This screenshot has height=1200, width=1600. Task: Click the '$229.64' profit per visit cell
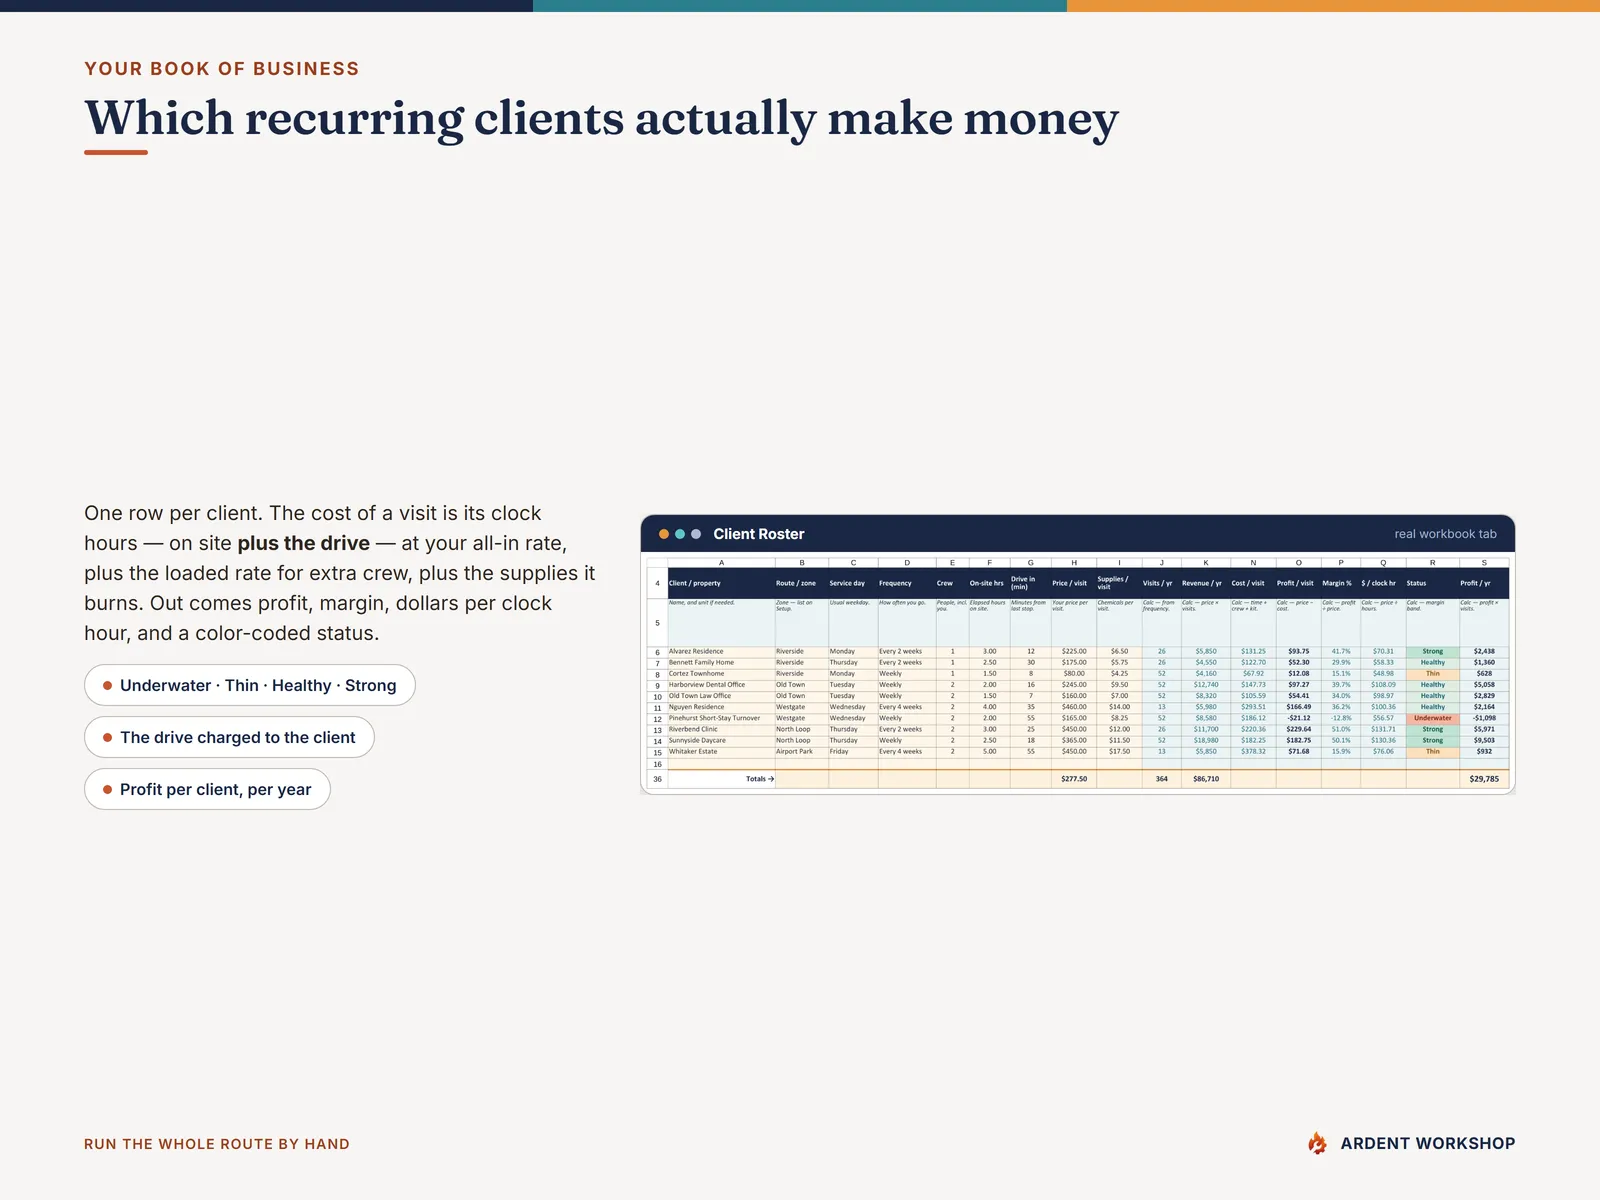(1298, 729)
